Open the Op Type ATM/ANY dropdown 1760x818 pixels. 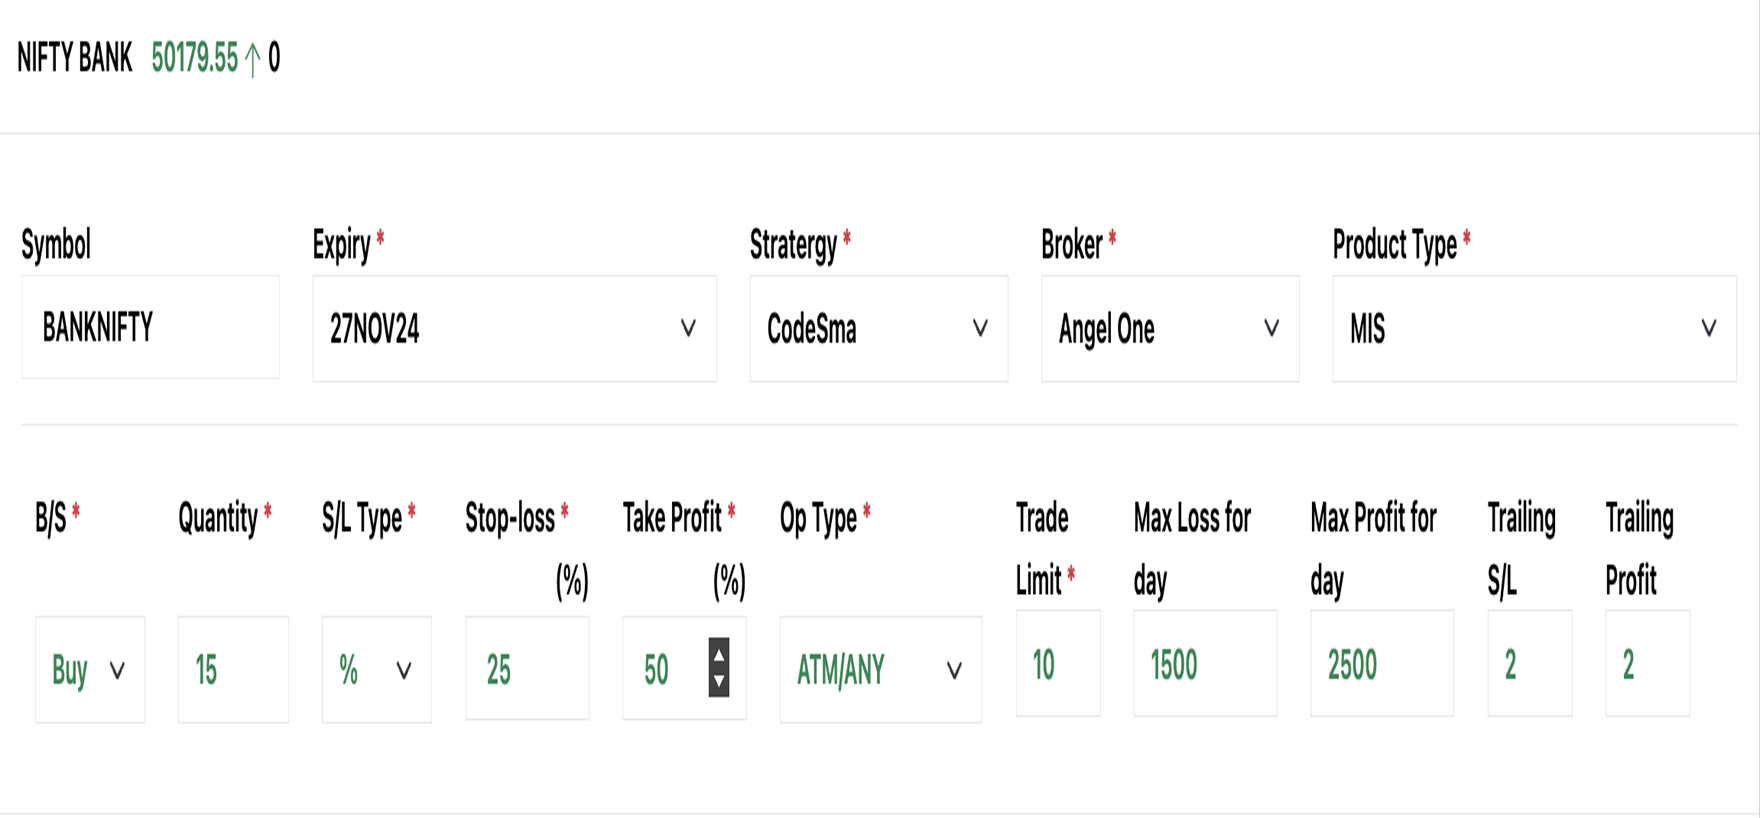click(x=880, y=670)
